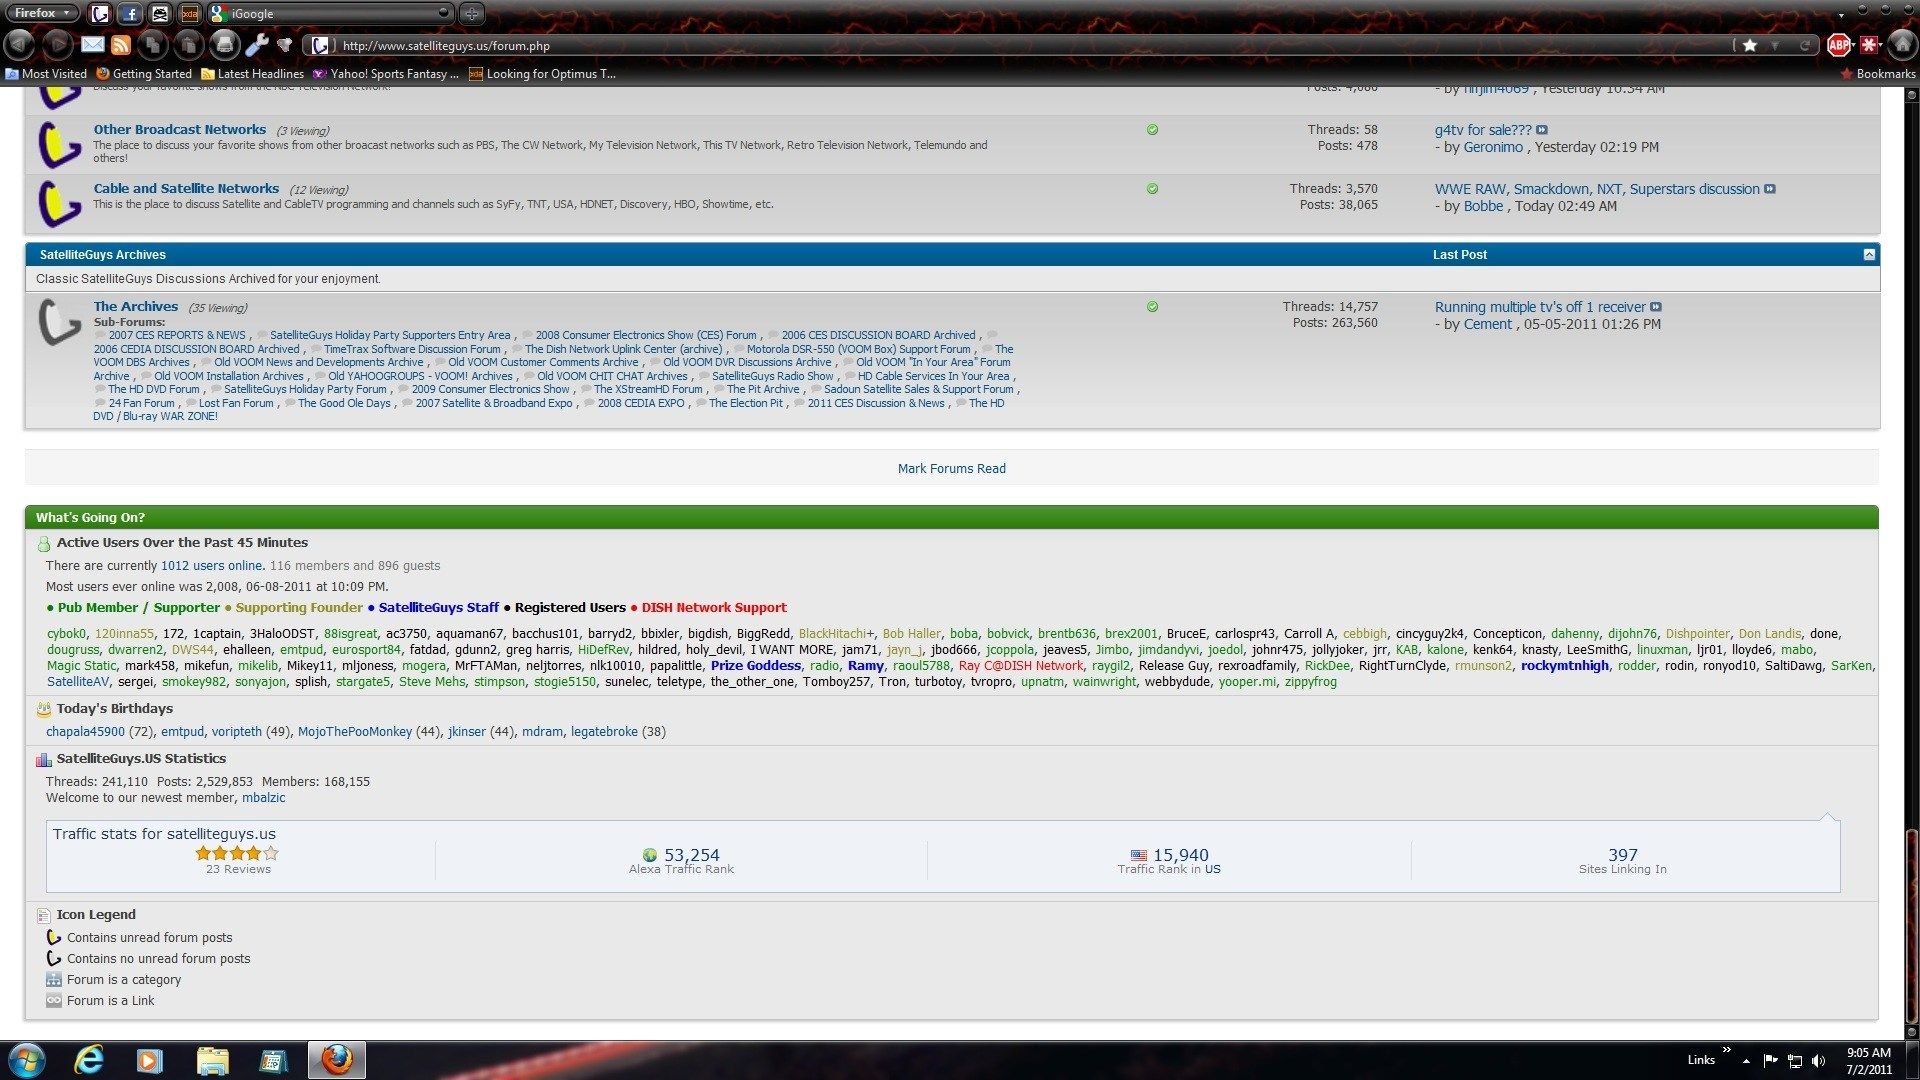Viewport: 1920px width, 1080px height.
Task: Open the 2007 CES REPORTS & NEWS sub-forum
Action: pos(177,335)
